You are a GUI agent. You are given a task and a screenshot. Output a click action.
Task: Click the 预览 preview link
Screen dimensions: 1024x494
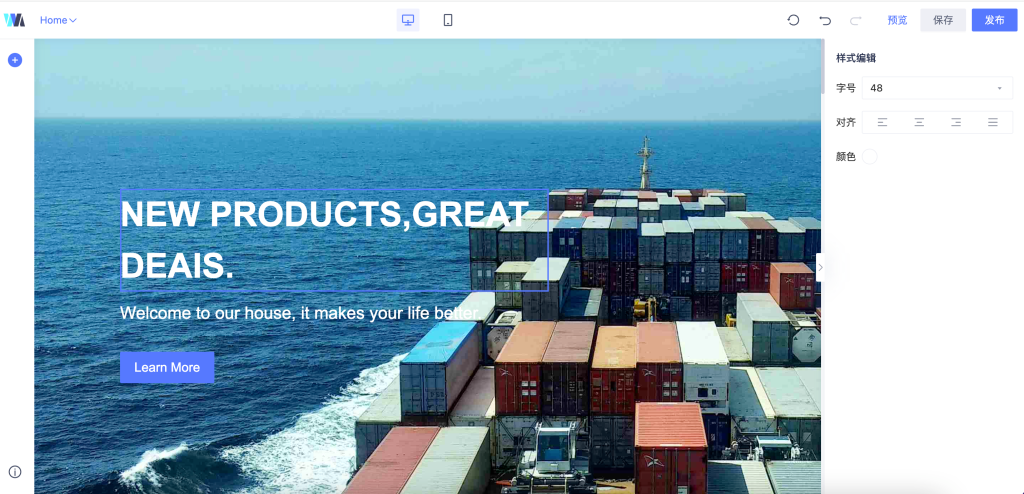click(897, 20)
